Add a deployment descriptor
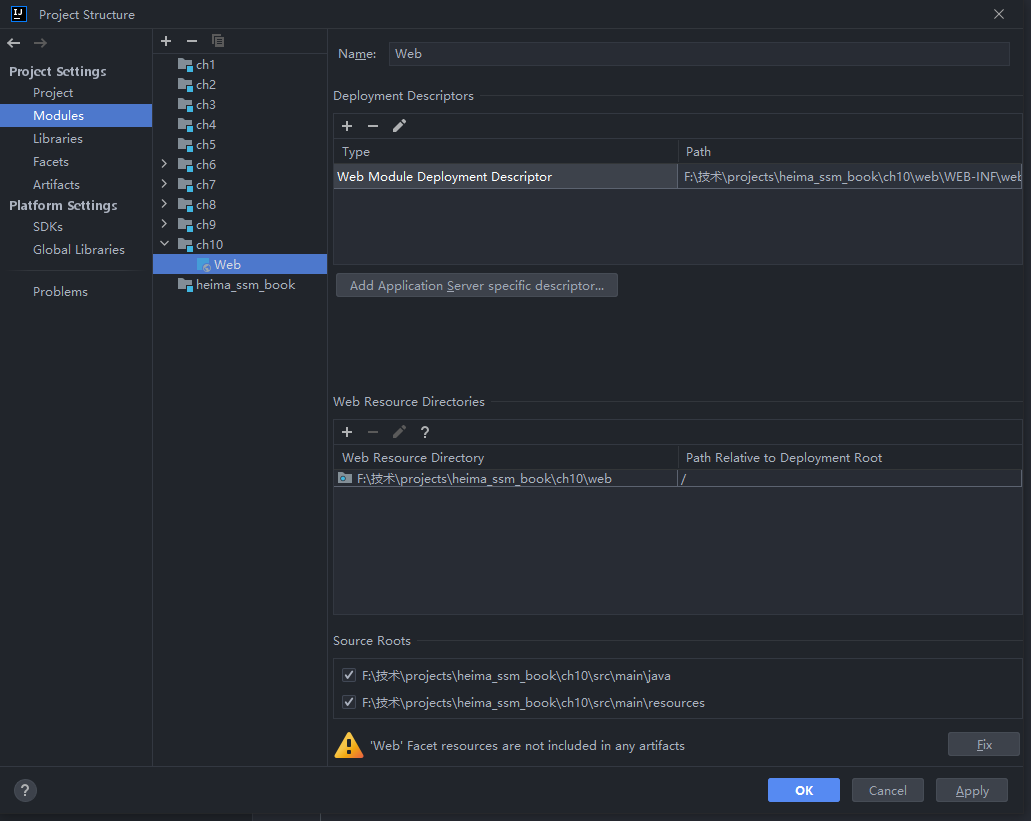1031x821 pixels. [x=347, y=126]
